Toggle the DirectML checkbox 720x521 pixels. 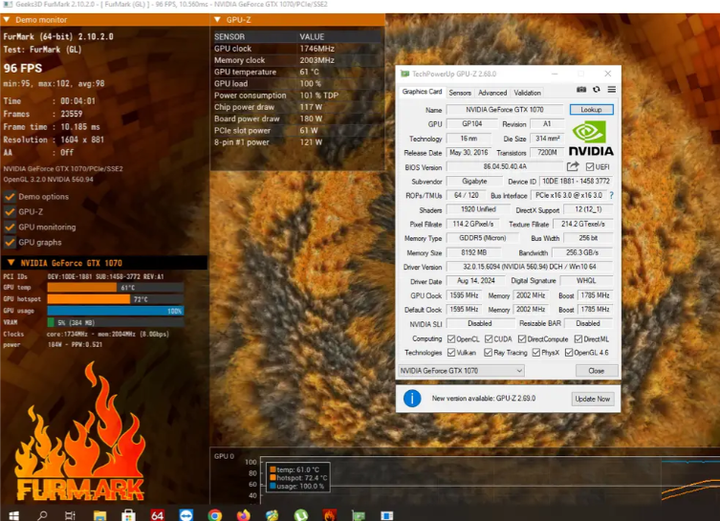[x=578, y=339]
